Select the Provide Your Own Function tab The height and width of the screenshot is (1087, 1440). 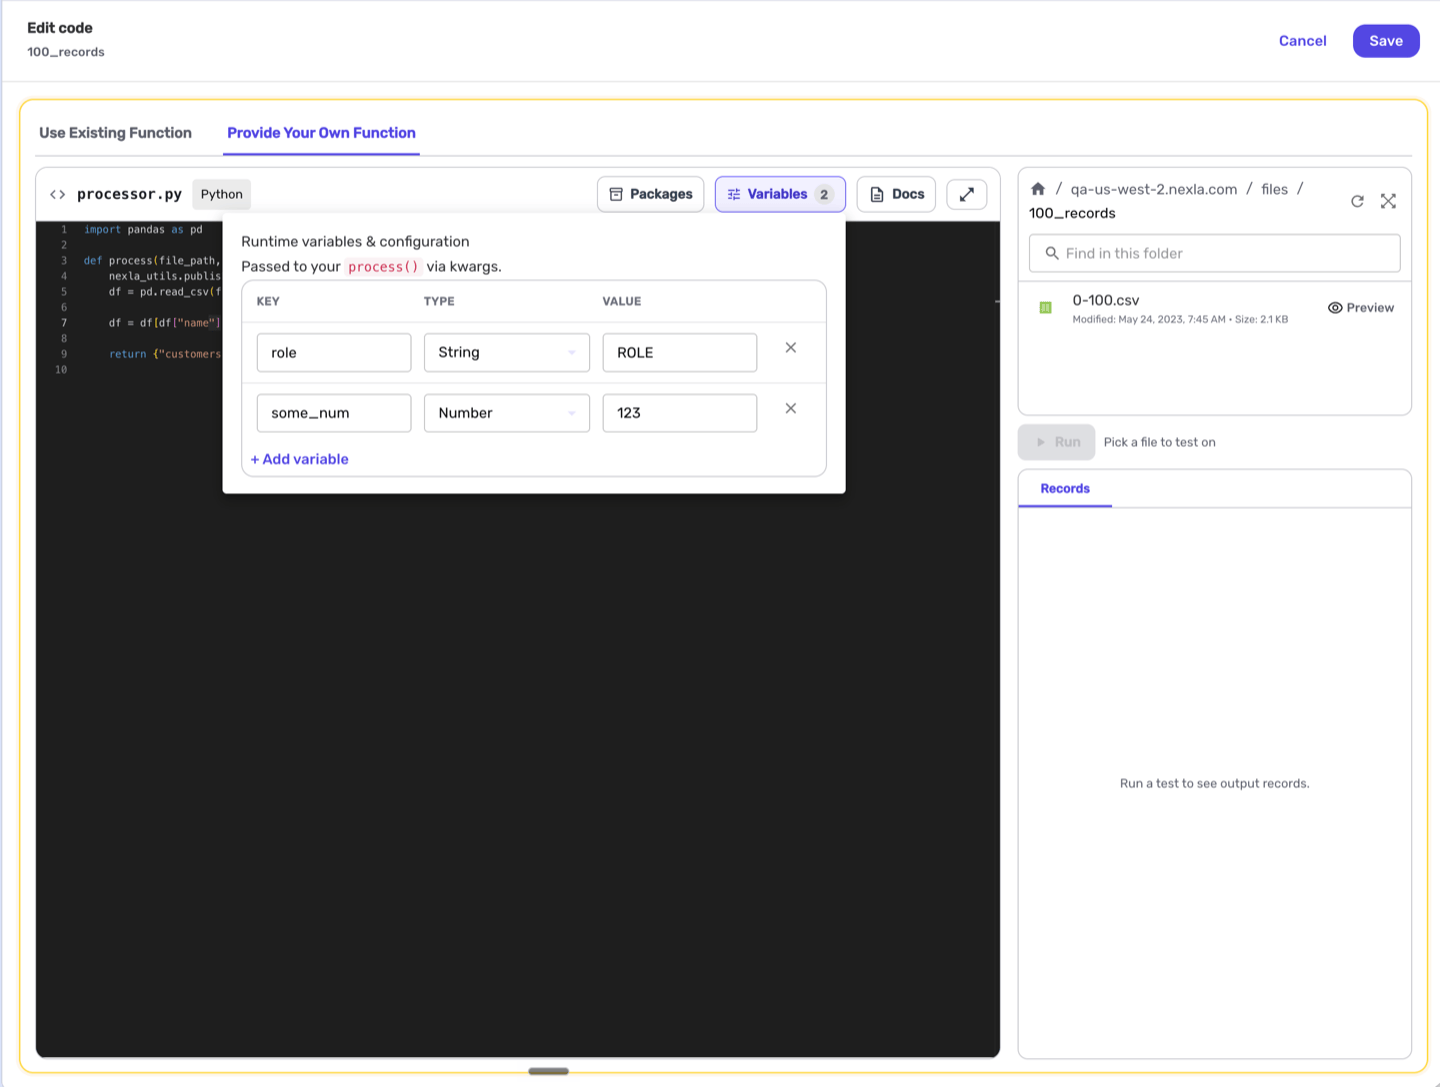pyautogui.click(x=321, y=133)
